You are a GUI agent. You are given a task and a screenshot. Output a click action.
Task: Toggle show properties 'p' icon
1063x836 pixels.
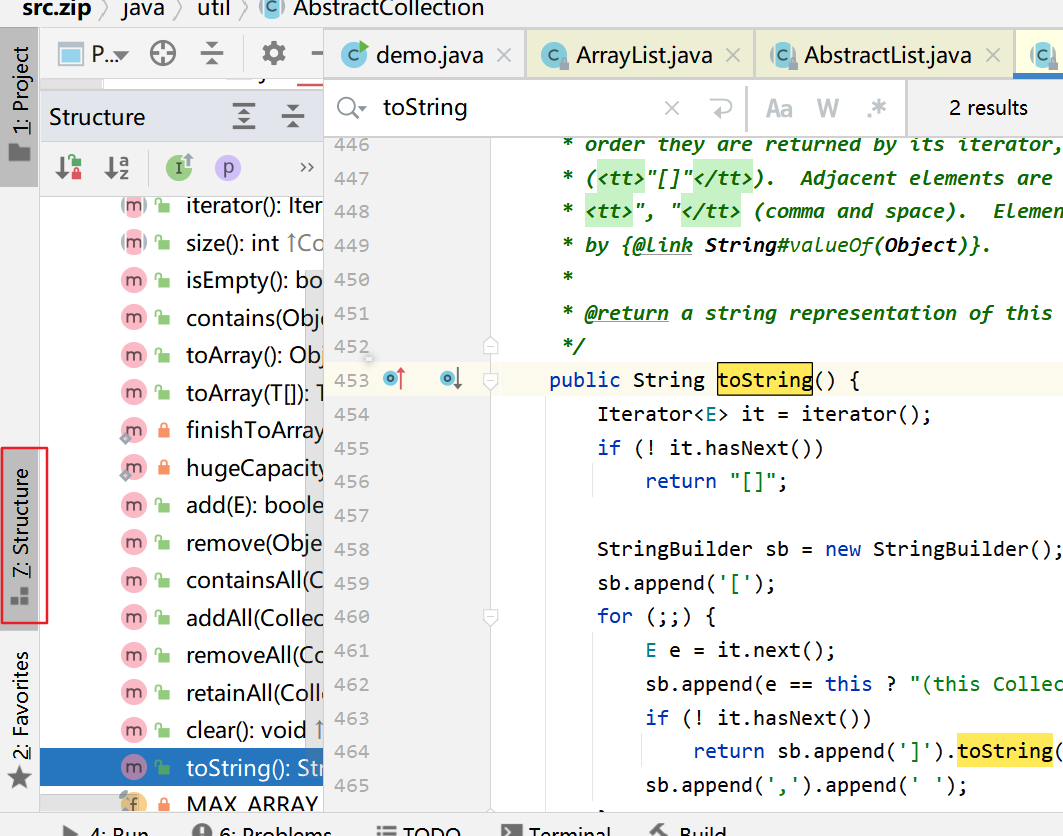click(228, 167)
